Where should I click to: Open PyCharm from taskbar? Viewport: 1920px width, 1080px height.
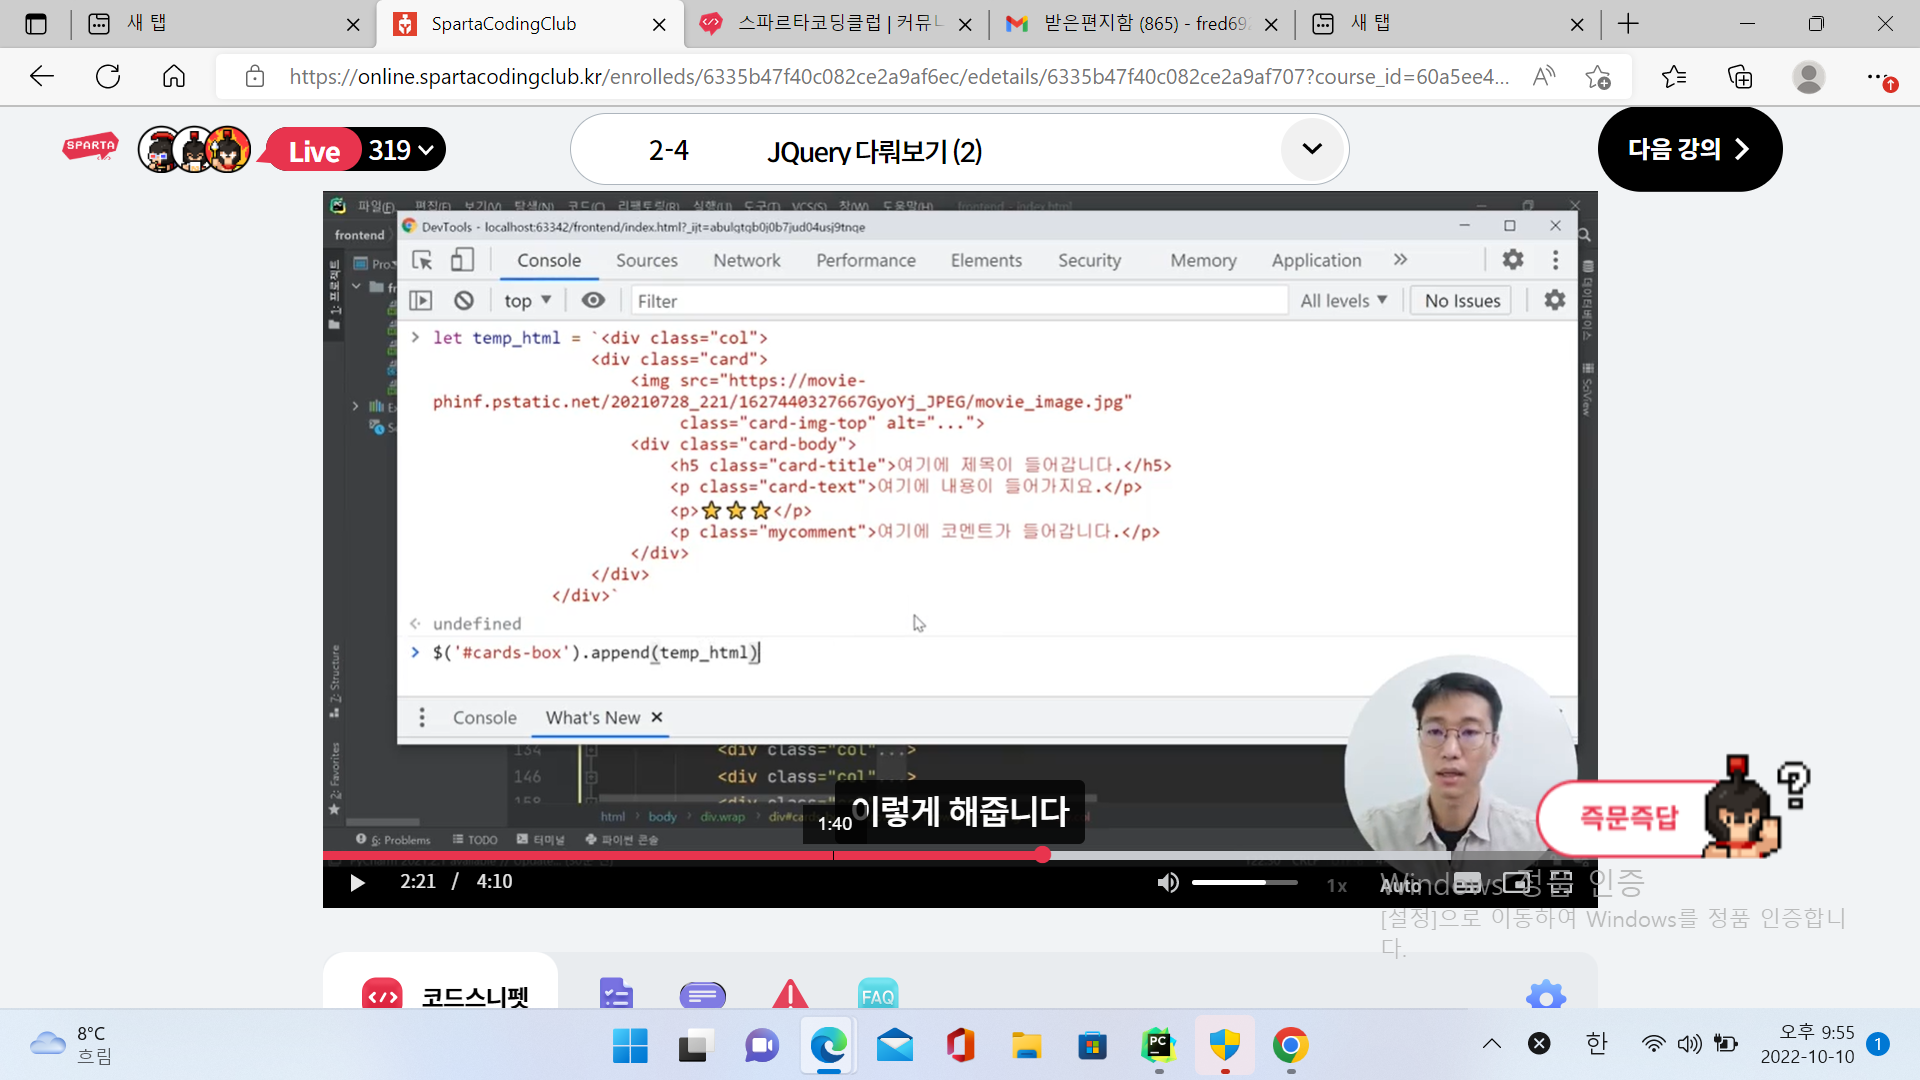(x=1158, y=1045)
